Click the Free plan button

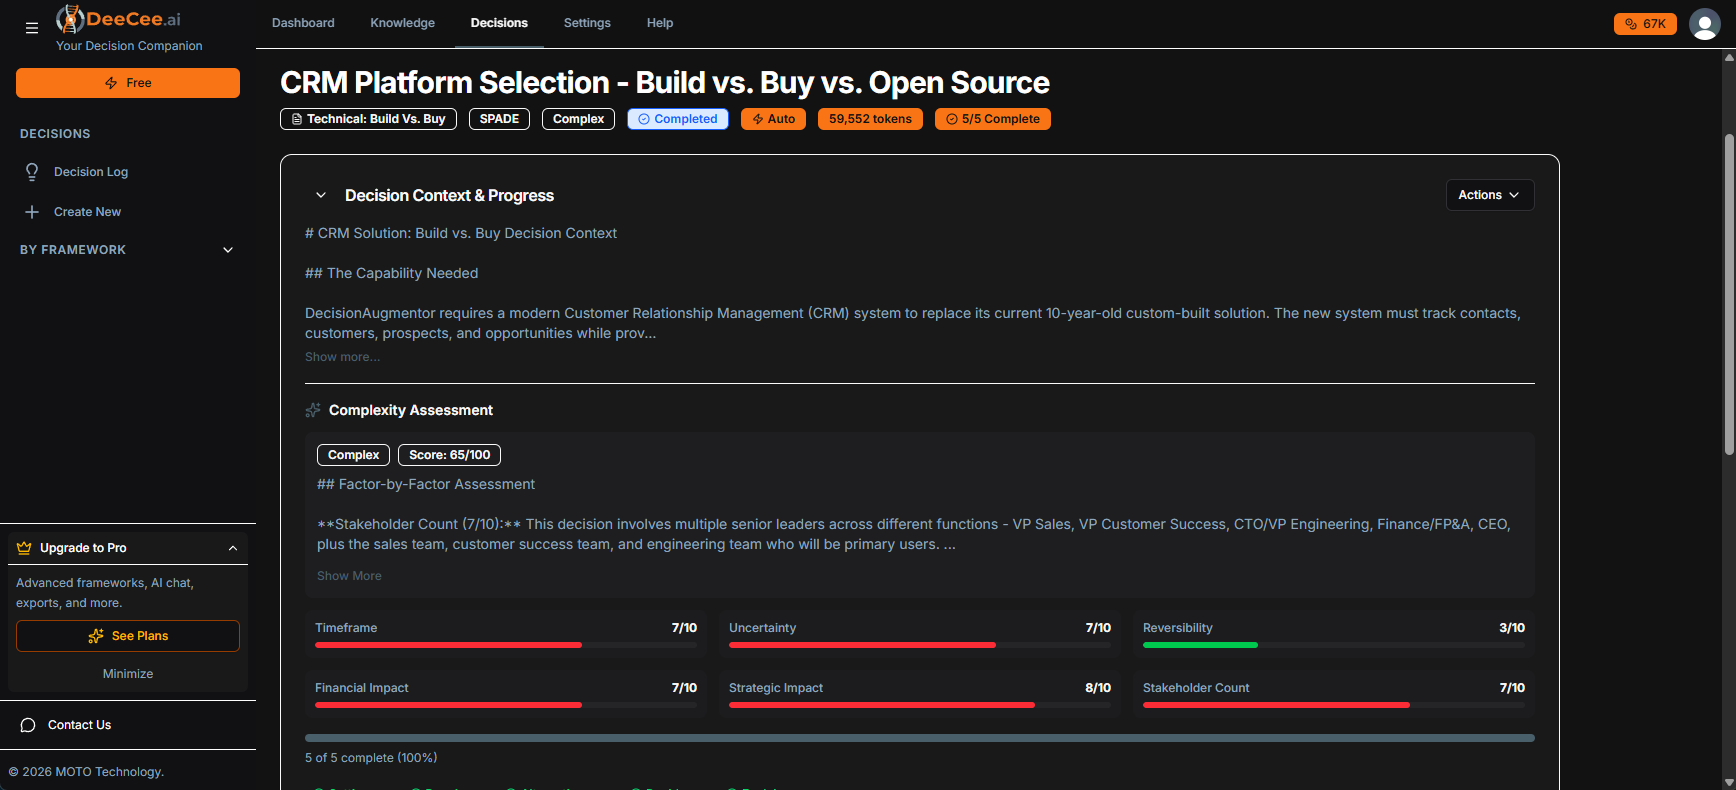[x=128, y=83]
